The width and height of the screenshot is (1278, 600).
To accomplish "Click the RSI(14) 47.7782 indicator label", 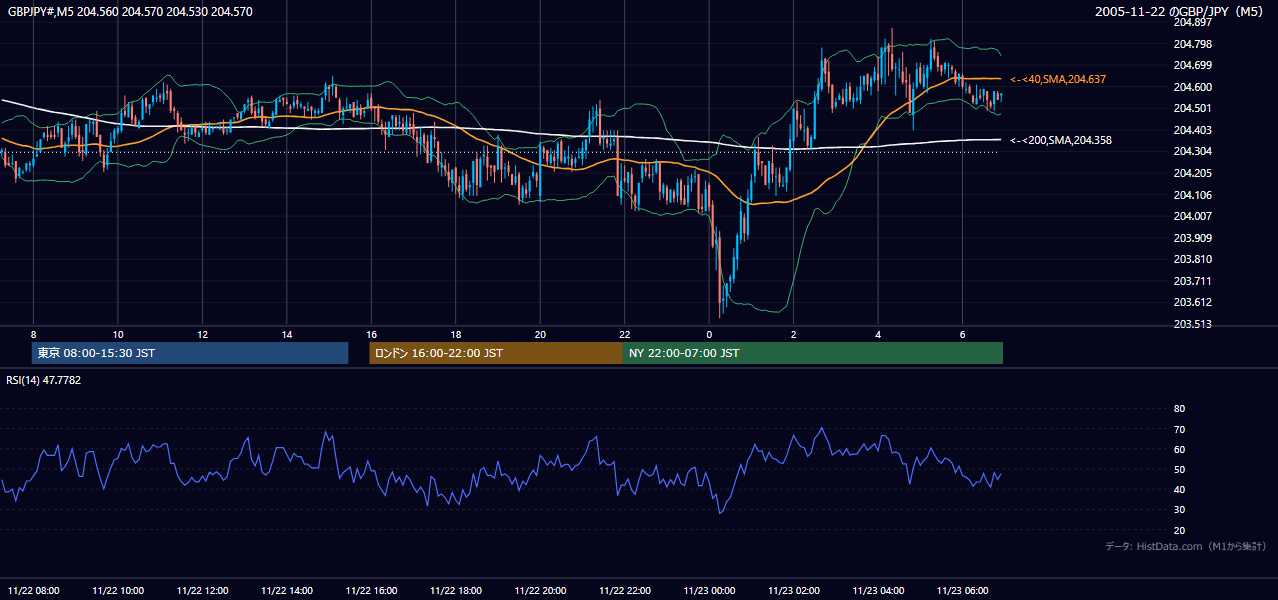I will (44, 380).
